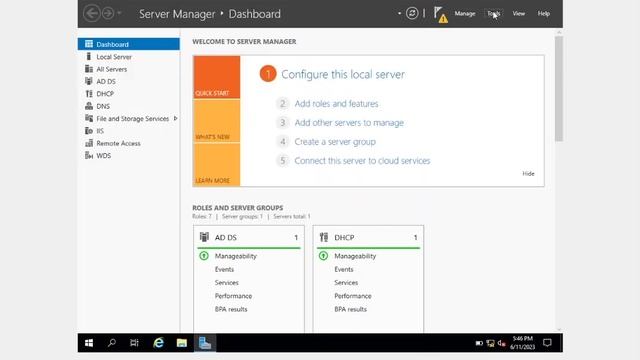Click the Dashboard icon in sidebar
This screenshot has width=640, height=360.
pos(89,44)
